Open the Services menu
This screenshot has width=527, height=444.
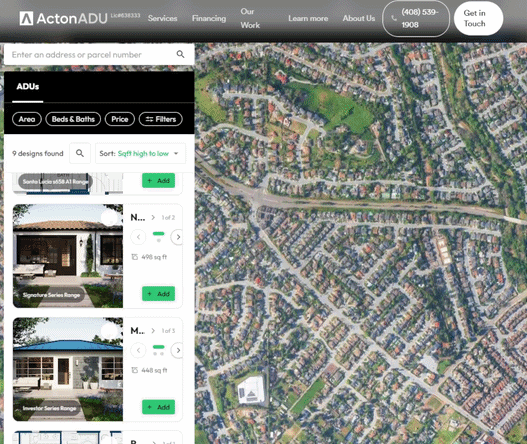coord(162,18)
